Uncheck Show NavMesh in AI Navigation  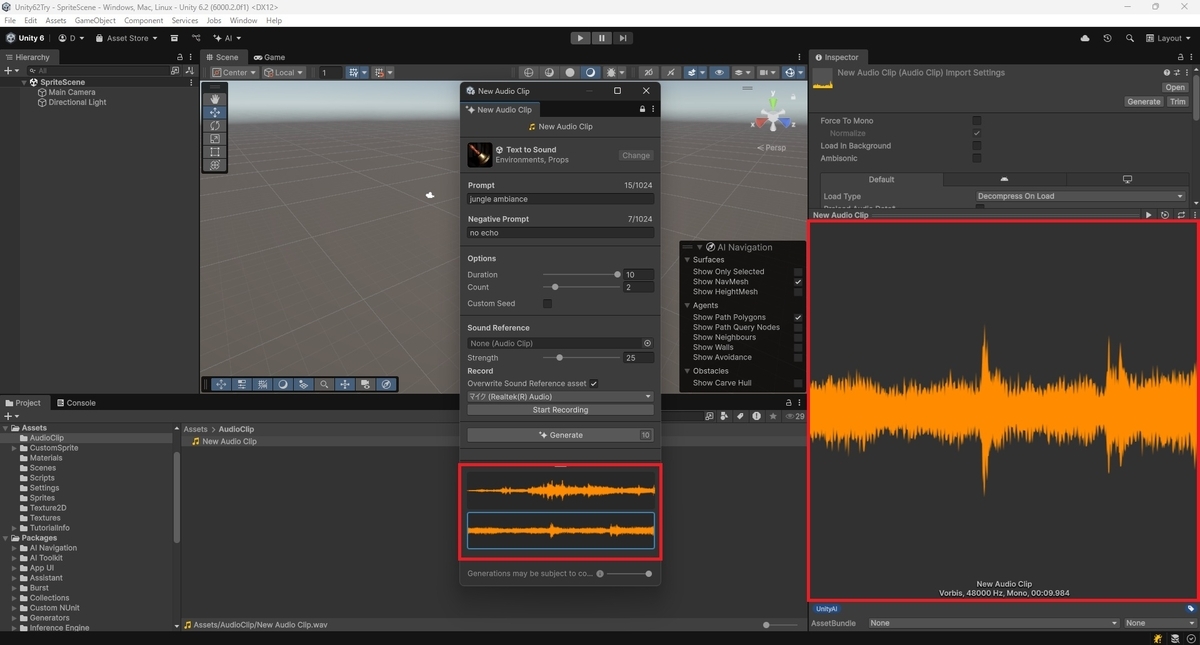pyautogui.click(x=798, y=282)
